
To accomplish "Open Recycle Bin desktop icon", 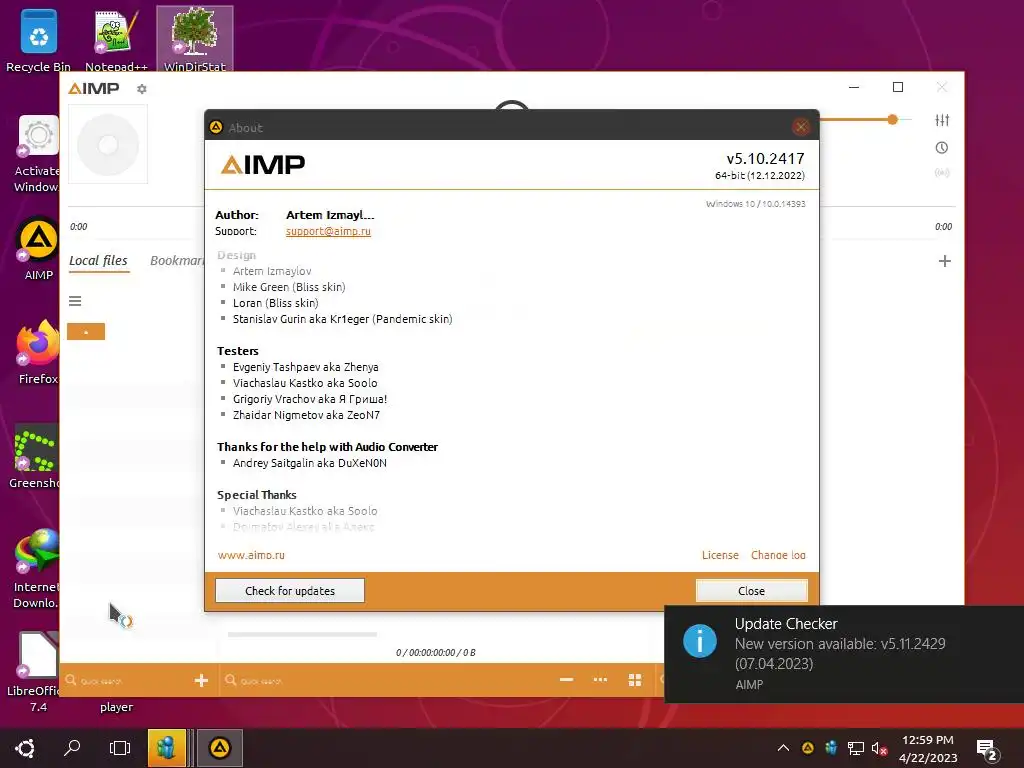I will pos(39,40).
